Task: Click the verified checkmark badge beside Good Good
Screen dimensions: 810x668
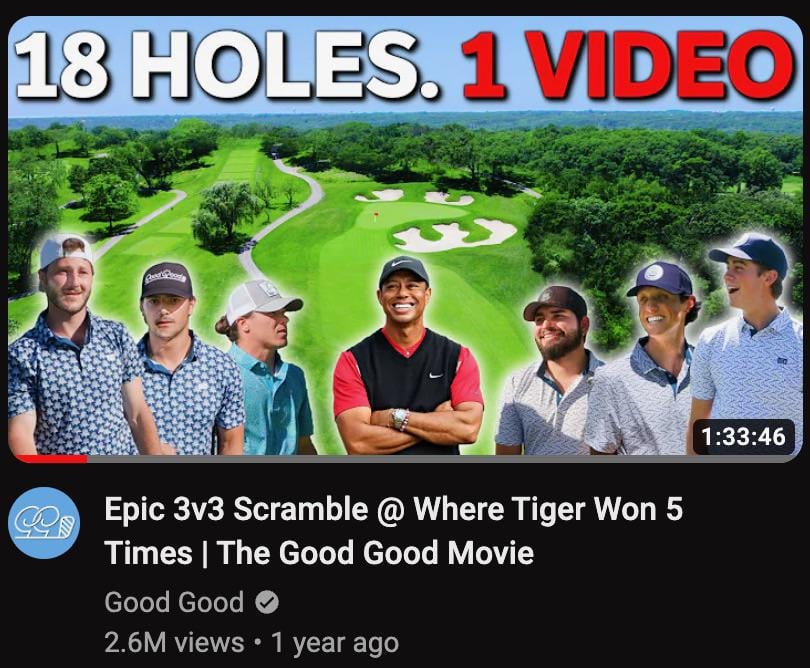Action: [267, 602]
